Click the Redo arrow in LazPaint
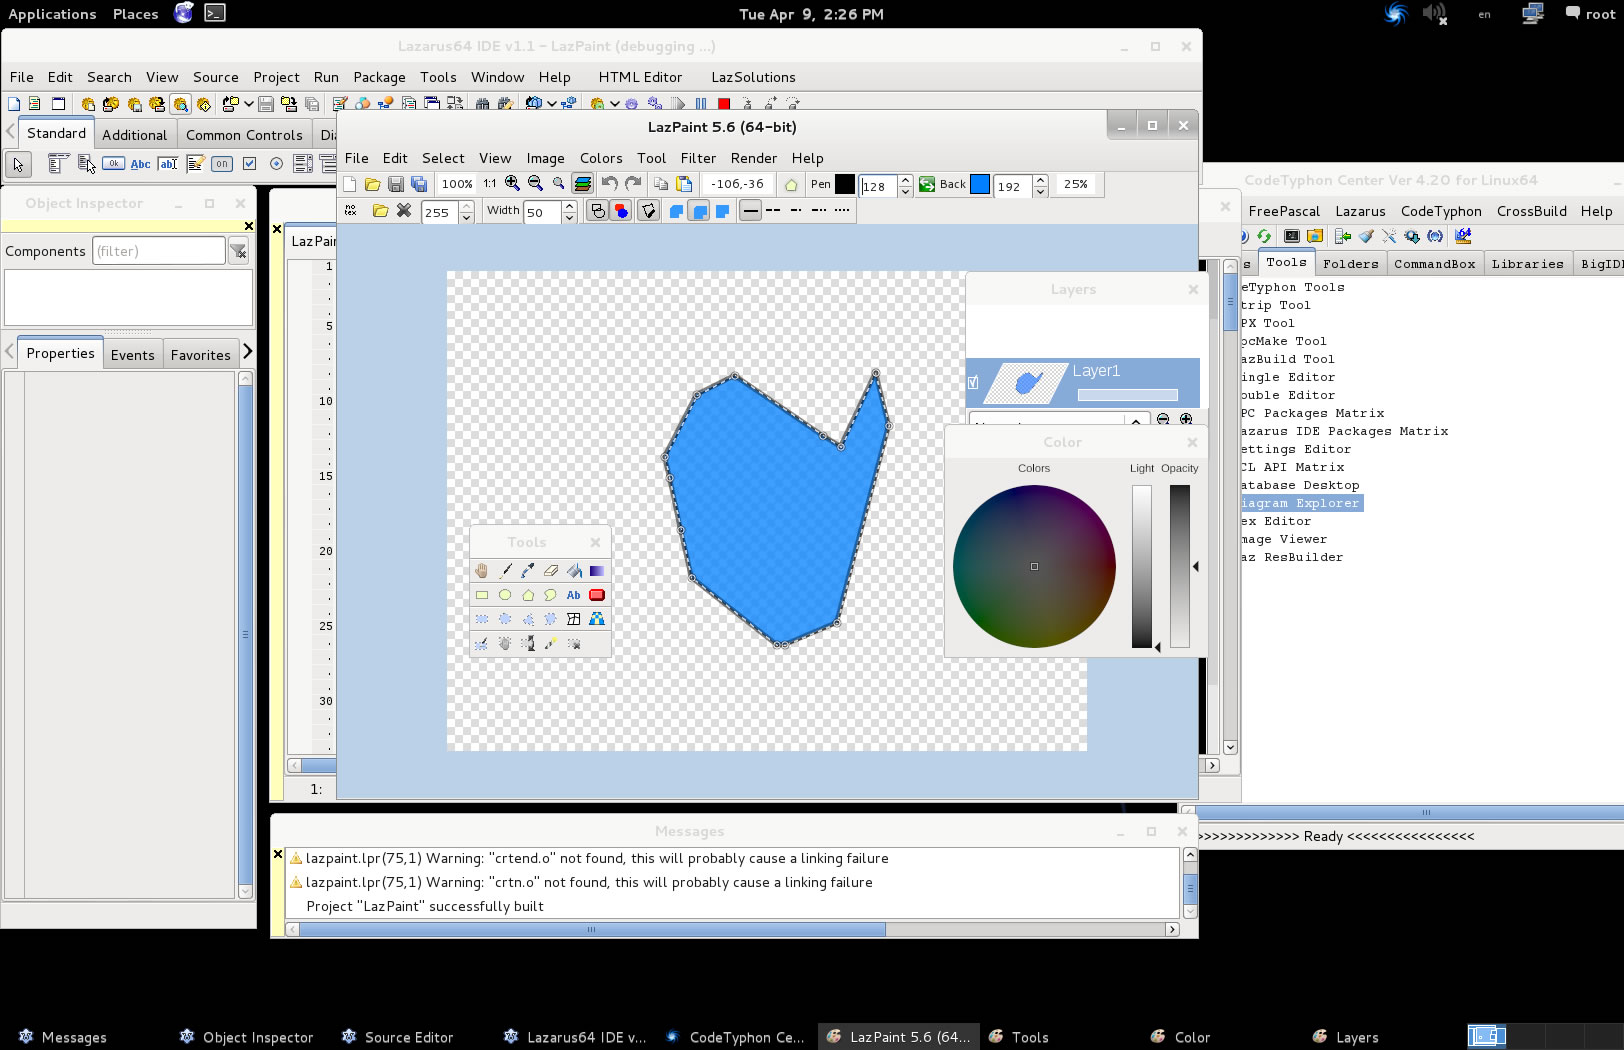This screenshot has height=1050, width=1624. coord(633,183)
